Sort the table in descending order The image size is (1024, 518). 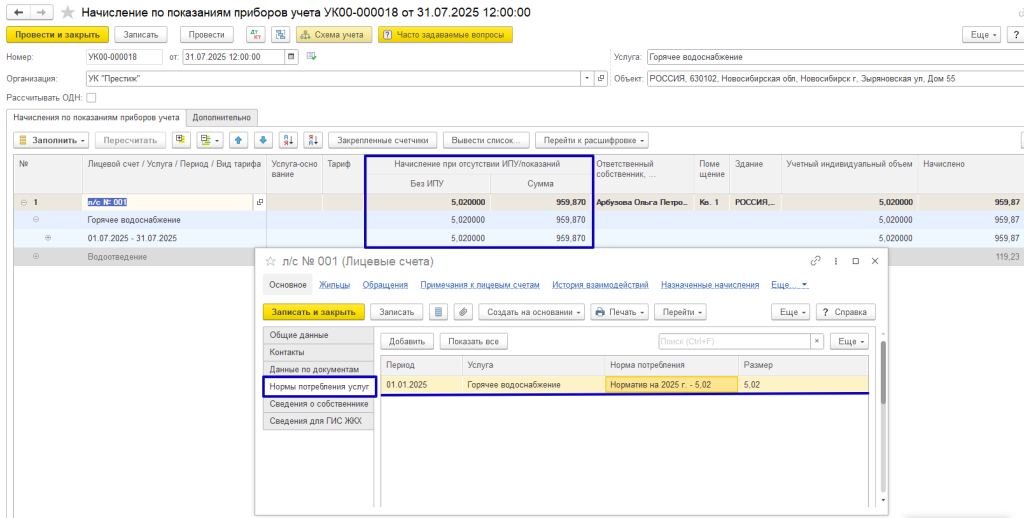[312, 140]
